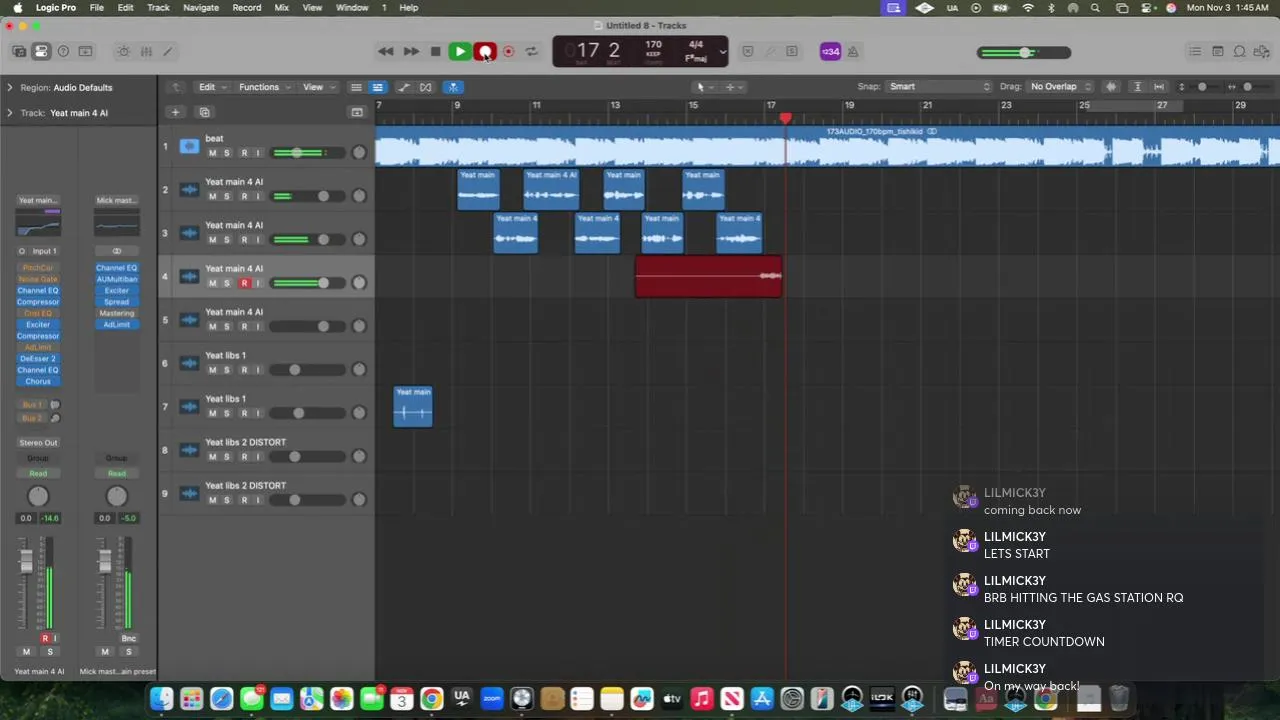Screen dimensions: 1280x720
Task: Start playback with green Play button
Action: [x=460, y=51]
